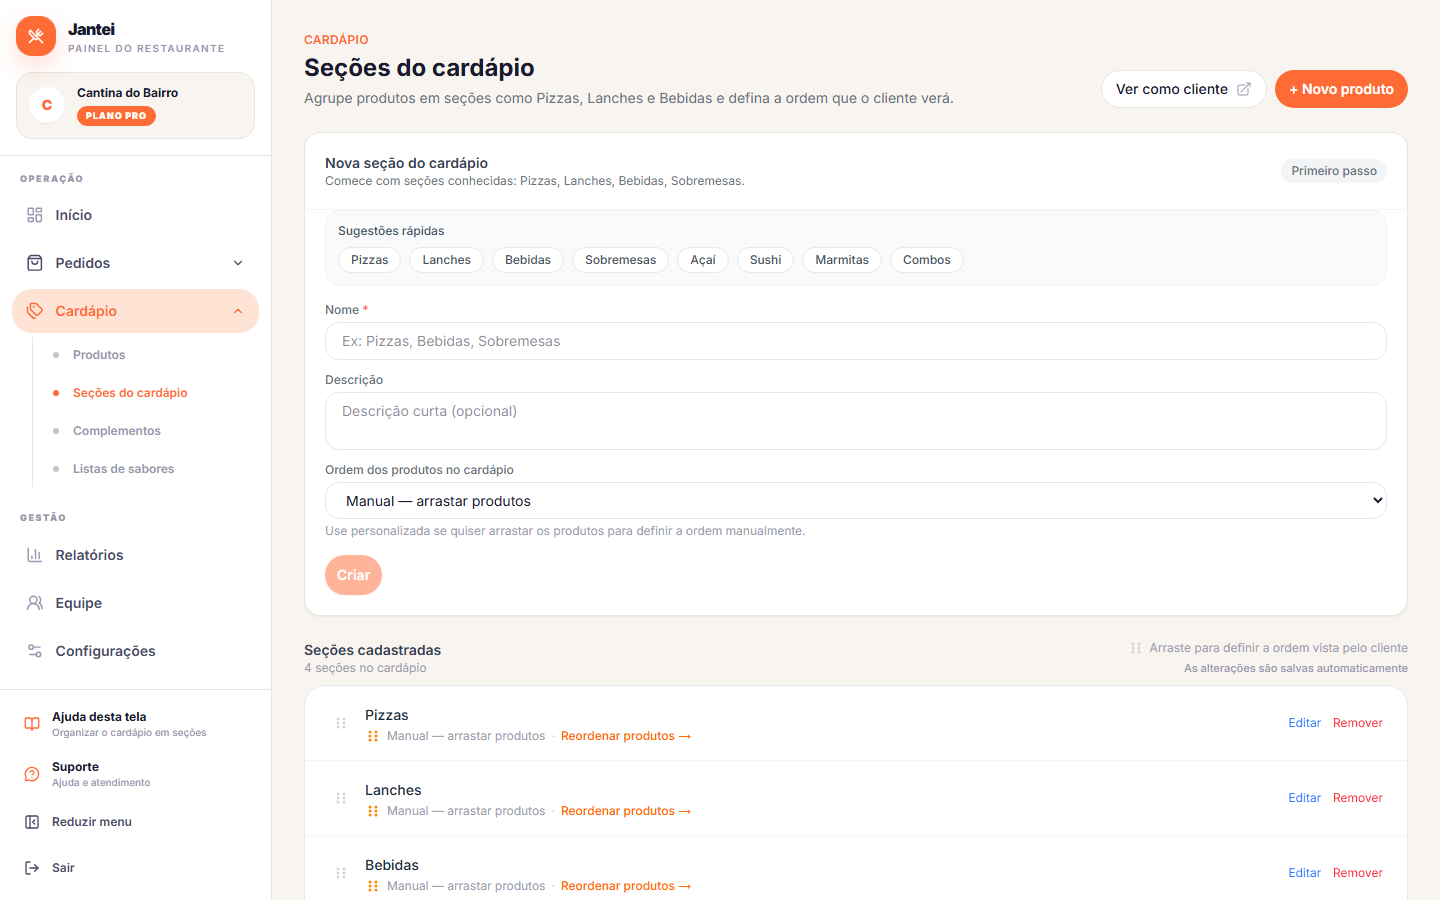Viewport: 1440px width, 900px height.
Task: Click Reordenar produtos link for Pizzas
Action: coord(626,736)
